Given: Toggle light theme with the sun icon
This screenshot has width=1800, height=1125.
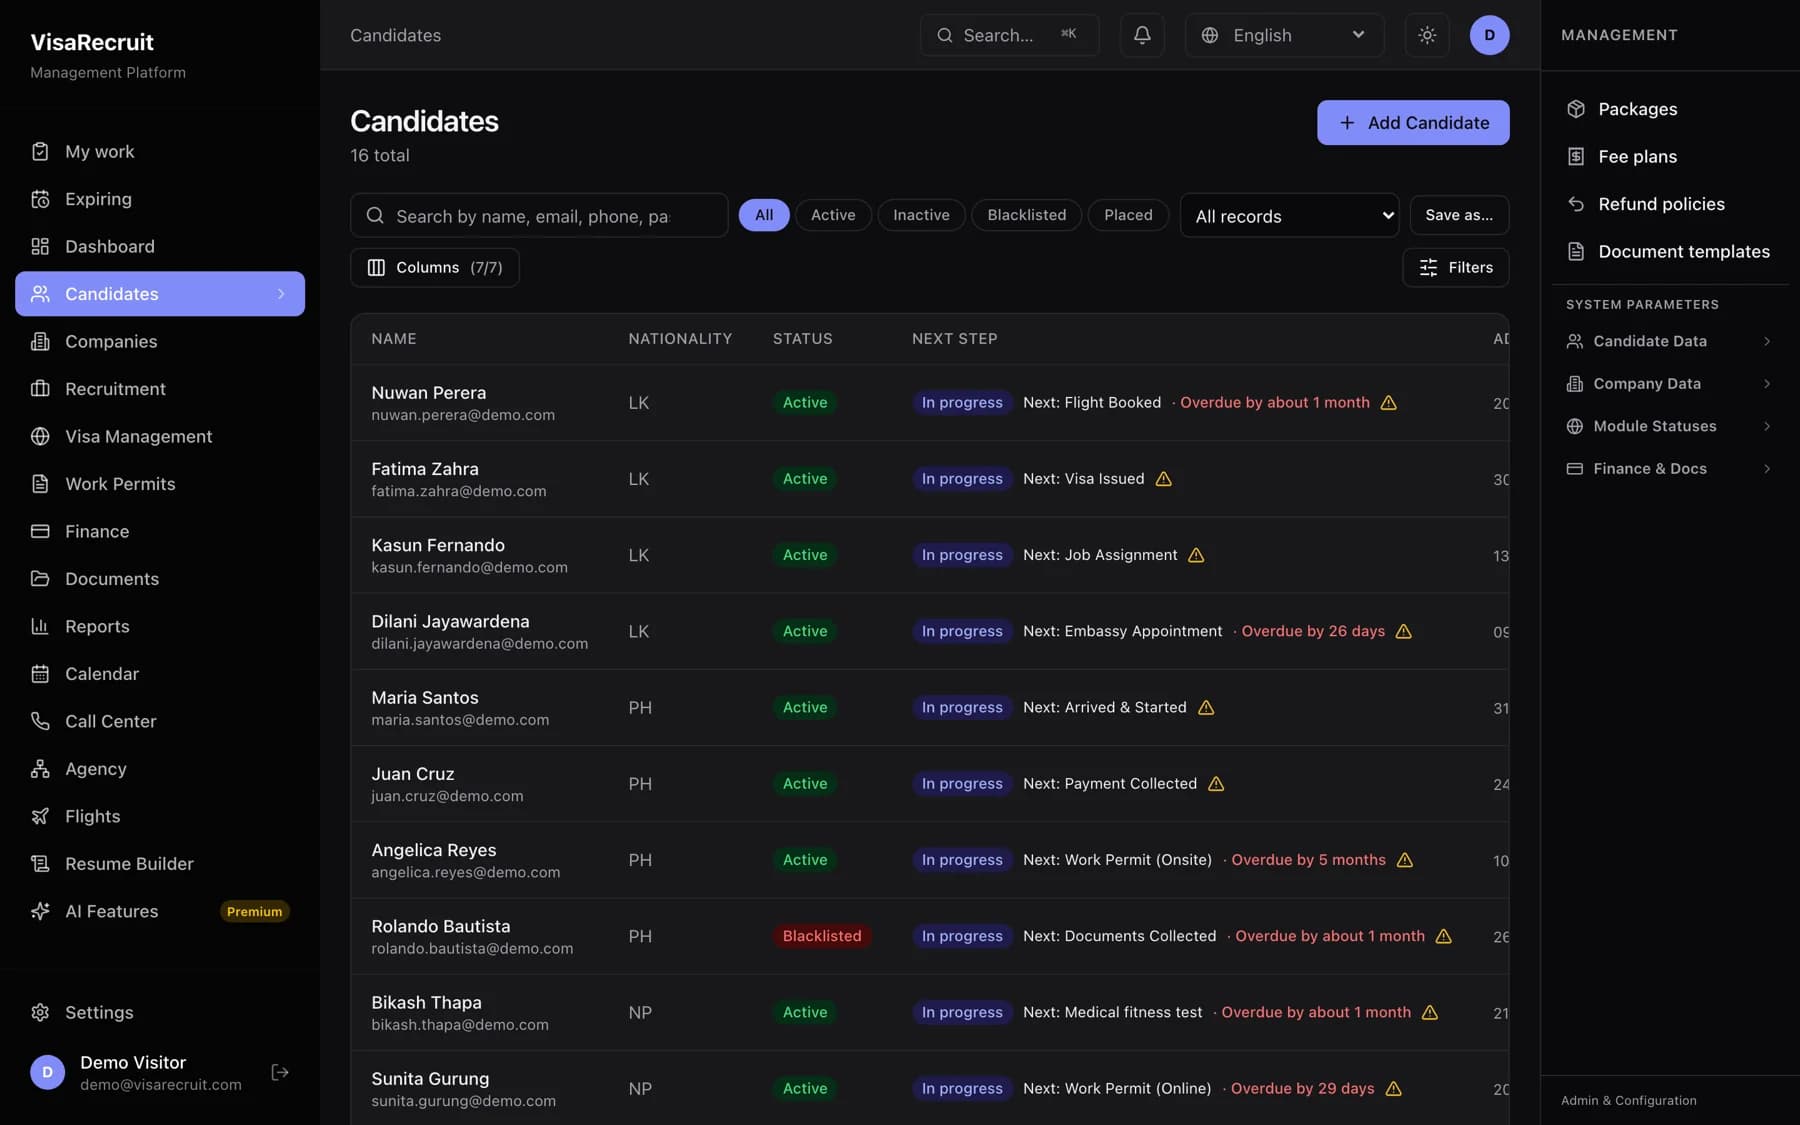Looking at the screenshot, I should click(1427, 35).
